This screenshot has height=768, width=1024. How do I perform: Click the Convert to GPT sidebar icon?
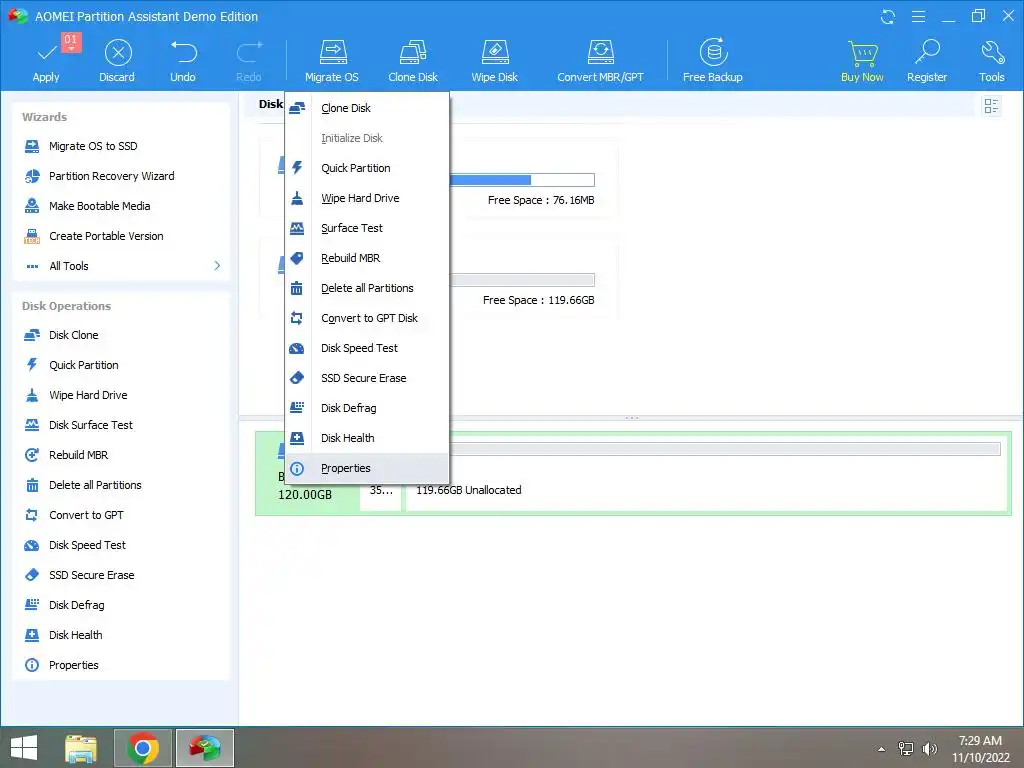coord(32,515)
